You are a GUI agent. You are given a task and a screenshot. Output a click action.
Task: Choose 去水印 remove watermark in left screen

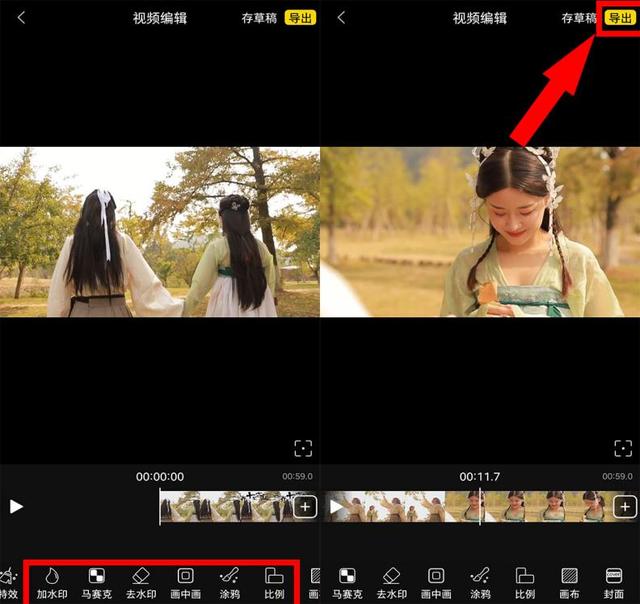coord(141,582)
